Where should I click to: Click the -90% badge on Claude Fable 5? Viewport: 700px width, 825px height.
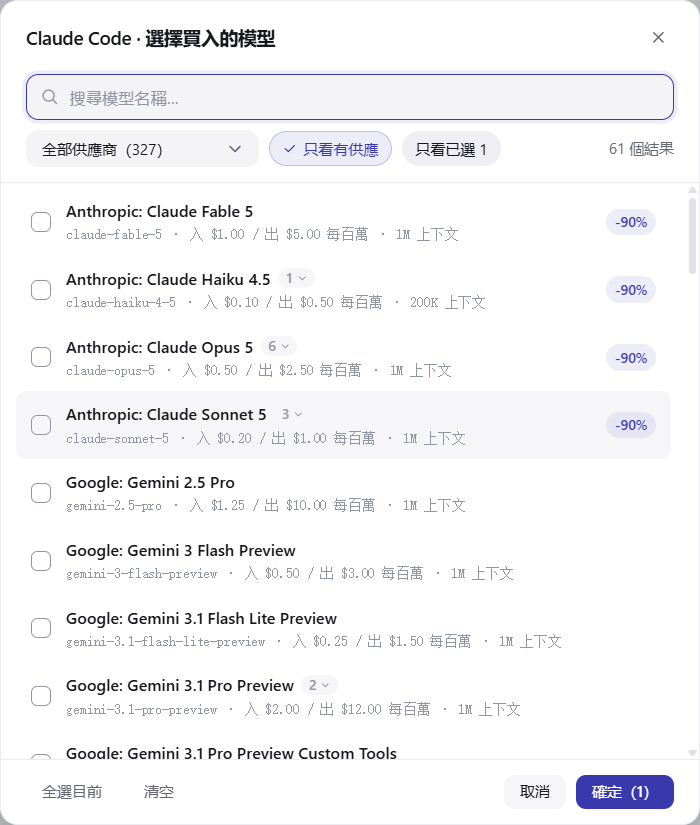[631, 222]
